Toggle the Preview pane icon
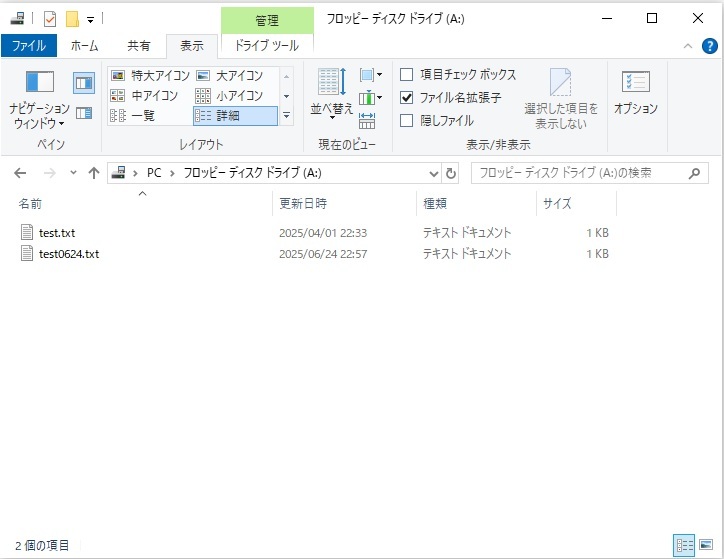This screenshot has width=724, height=559. tap(84, 83)
